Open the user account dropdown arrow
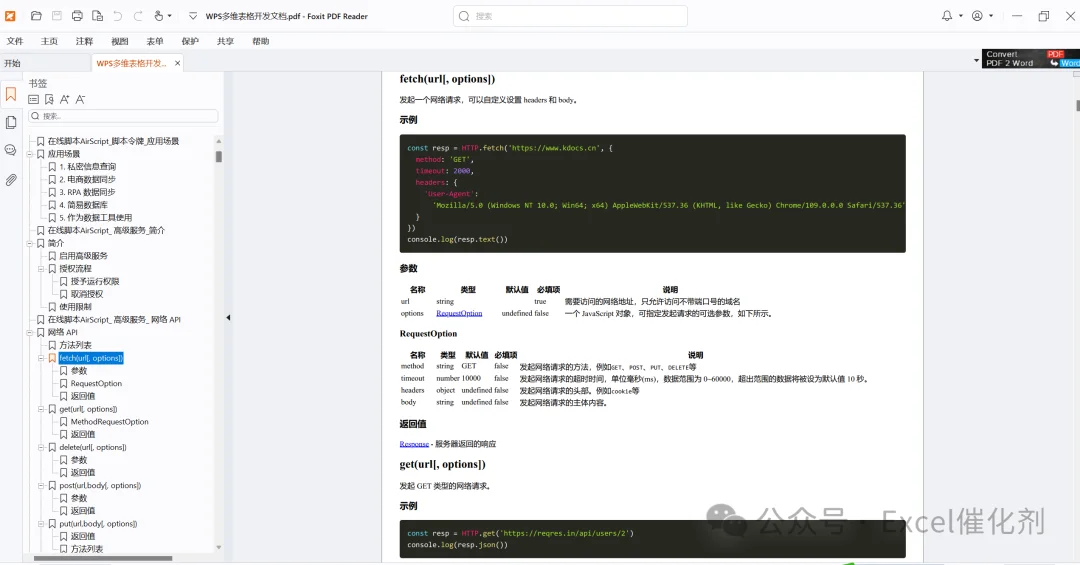Screen dimensions: 1080x565 click(x=990, y=16)
